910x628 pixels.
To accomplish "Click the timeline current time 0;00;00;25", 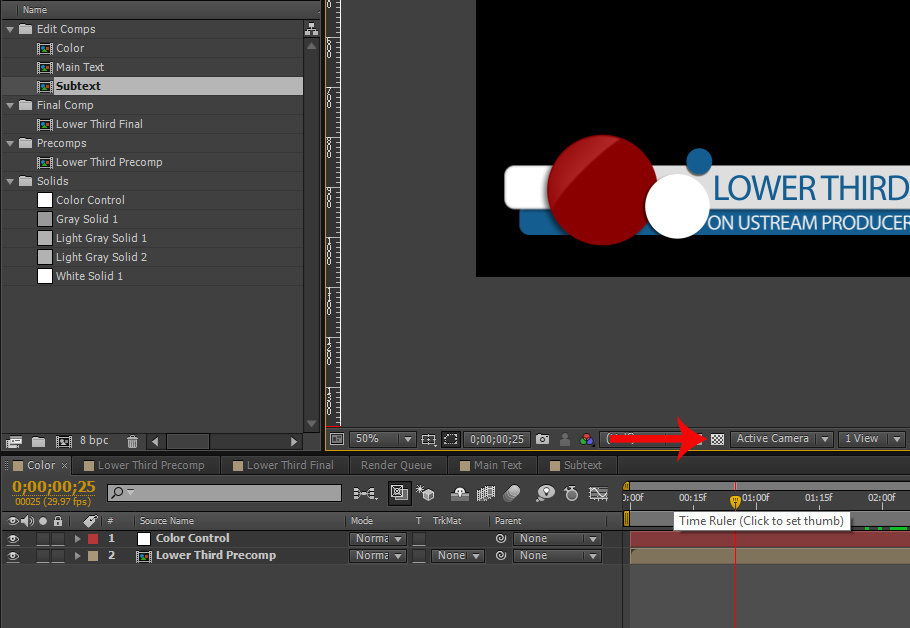I will click(54, 486).
